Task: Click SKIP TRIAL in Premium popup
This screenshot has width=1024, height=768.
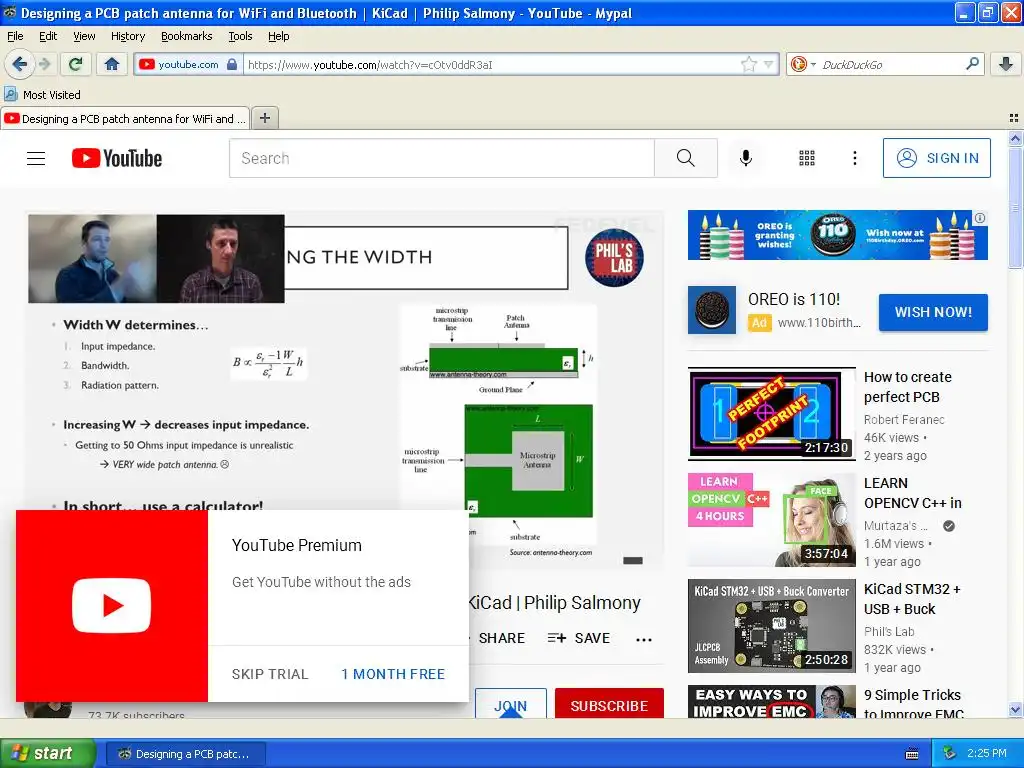Action: 270,674
